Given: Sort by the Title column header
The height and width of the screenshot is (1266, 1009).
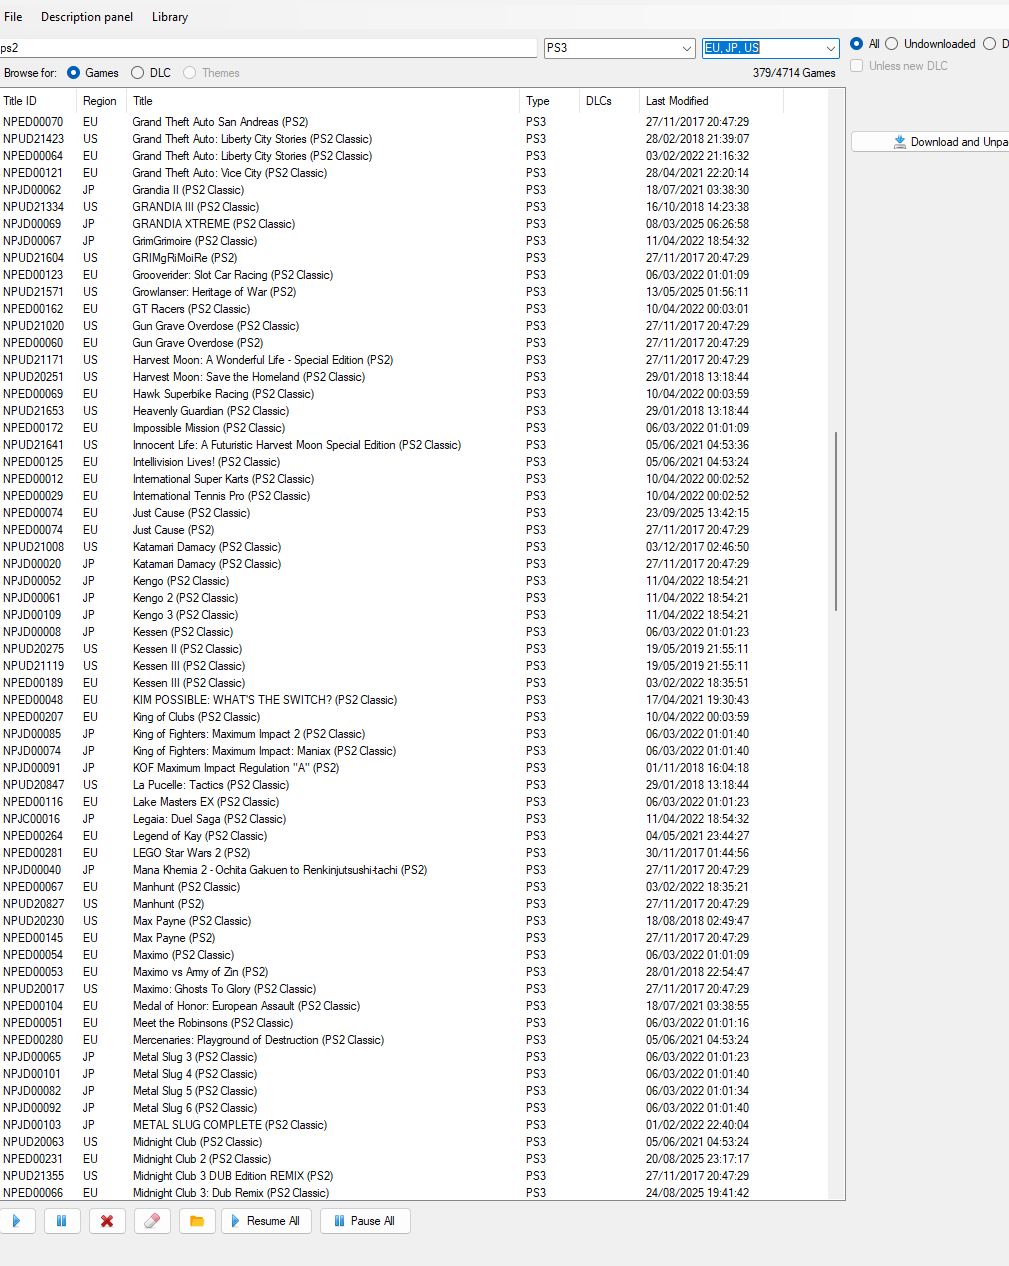Looking at the screenshot, I should 323,101.
